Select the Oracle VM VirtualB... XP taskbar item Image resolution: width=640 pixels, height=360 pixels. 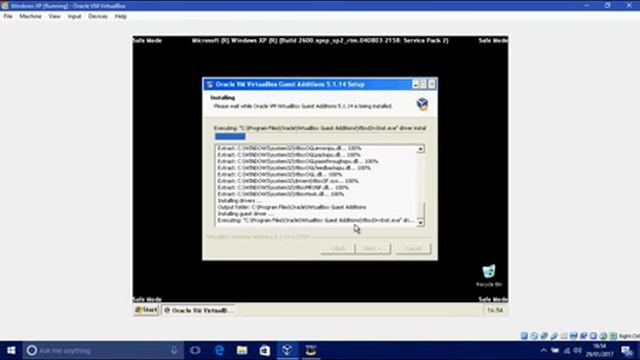pos(198,311)
